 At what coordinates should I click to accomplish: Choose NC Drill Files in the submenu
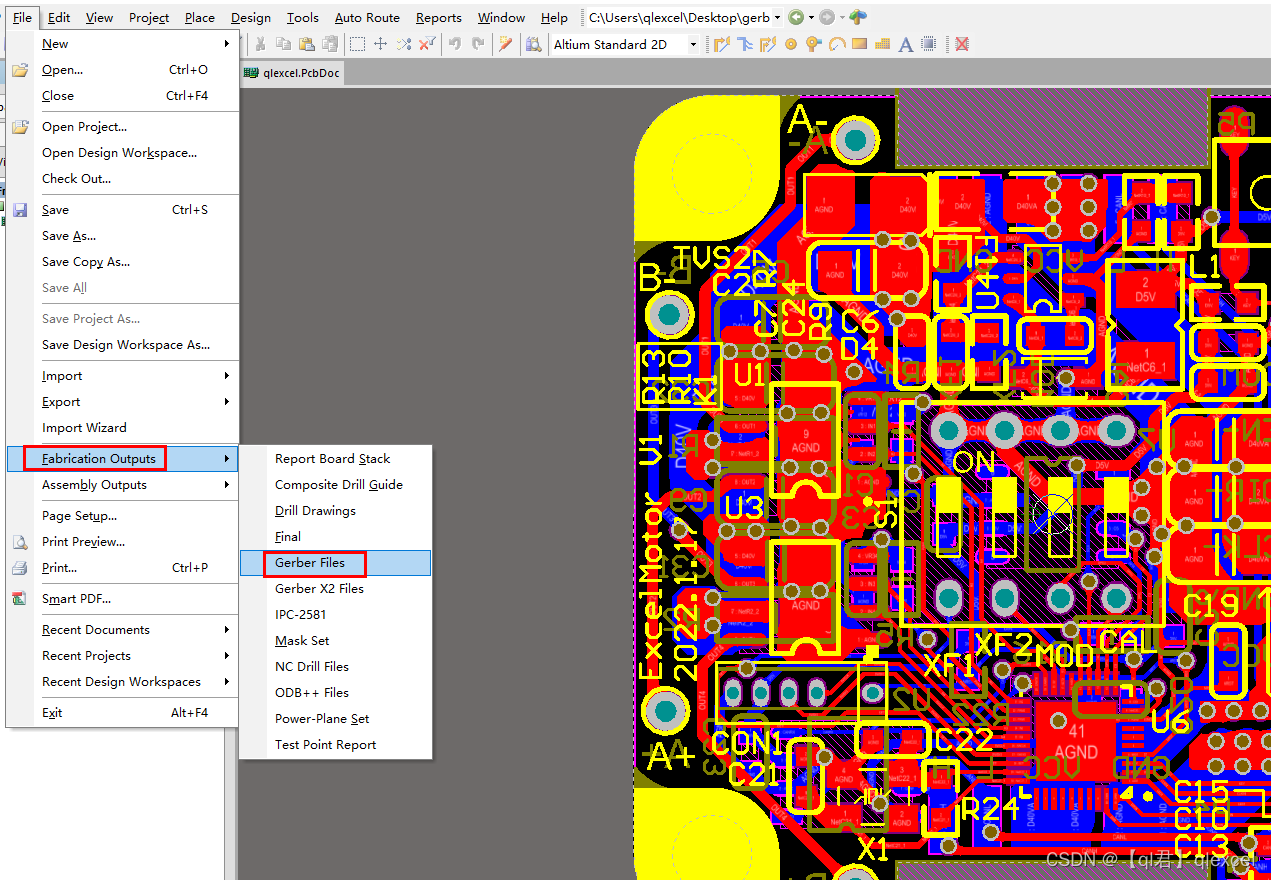[x=335, y=667]
